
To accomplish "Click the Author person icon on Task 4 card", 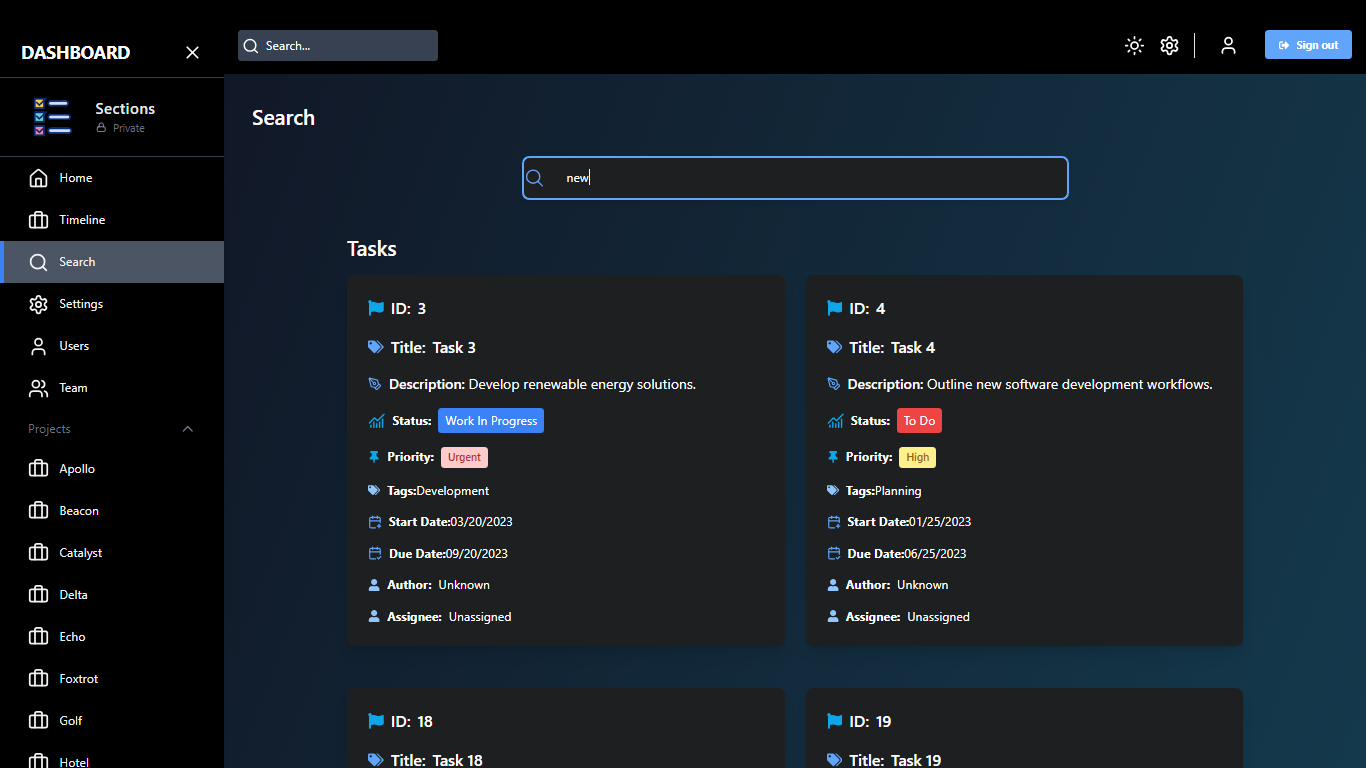I will [832, 585].
